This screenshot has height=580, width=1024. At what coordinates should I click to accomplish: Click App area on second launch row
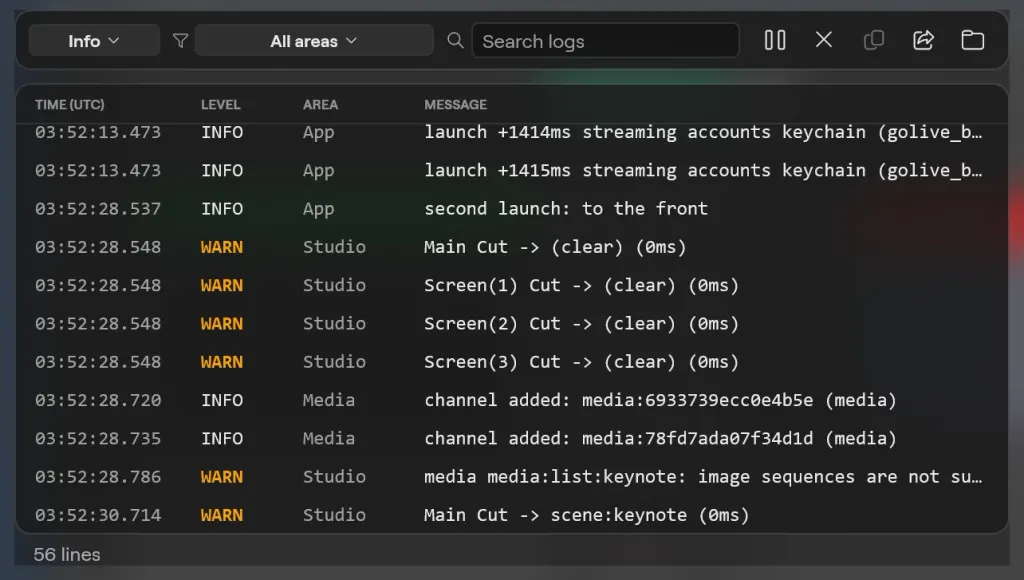[x=319, y=209]
